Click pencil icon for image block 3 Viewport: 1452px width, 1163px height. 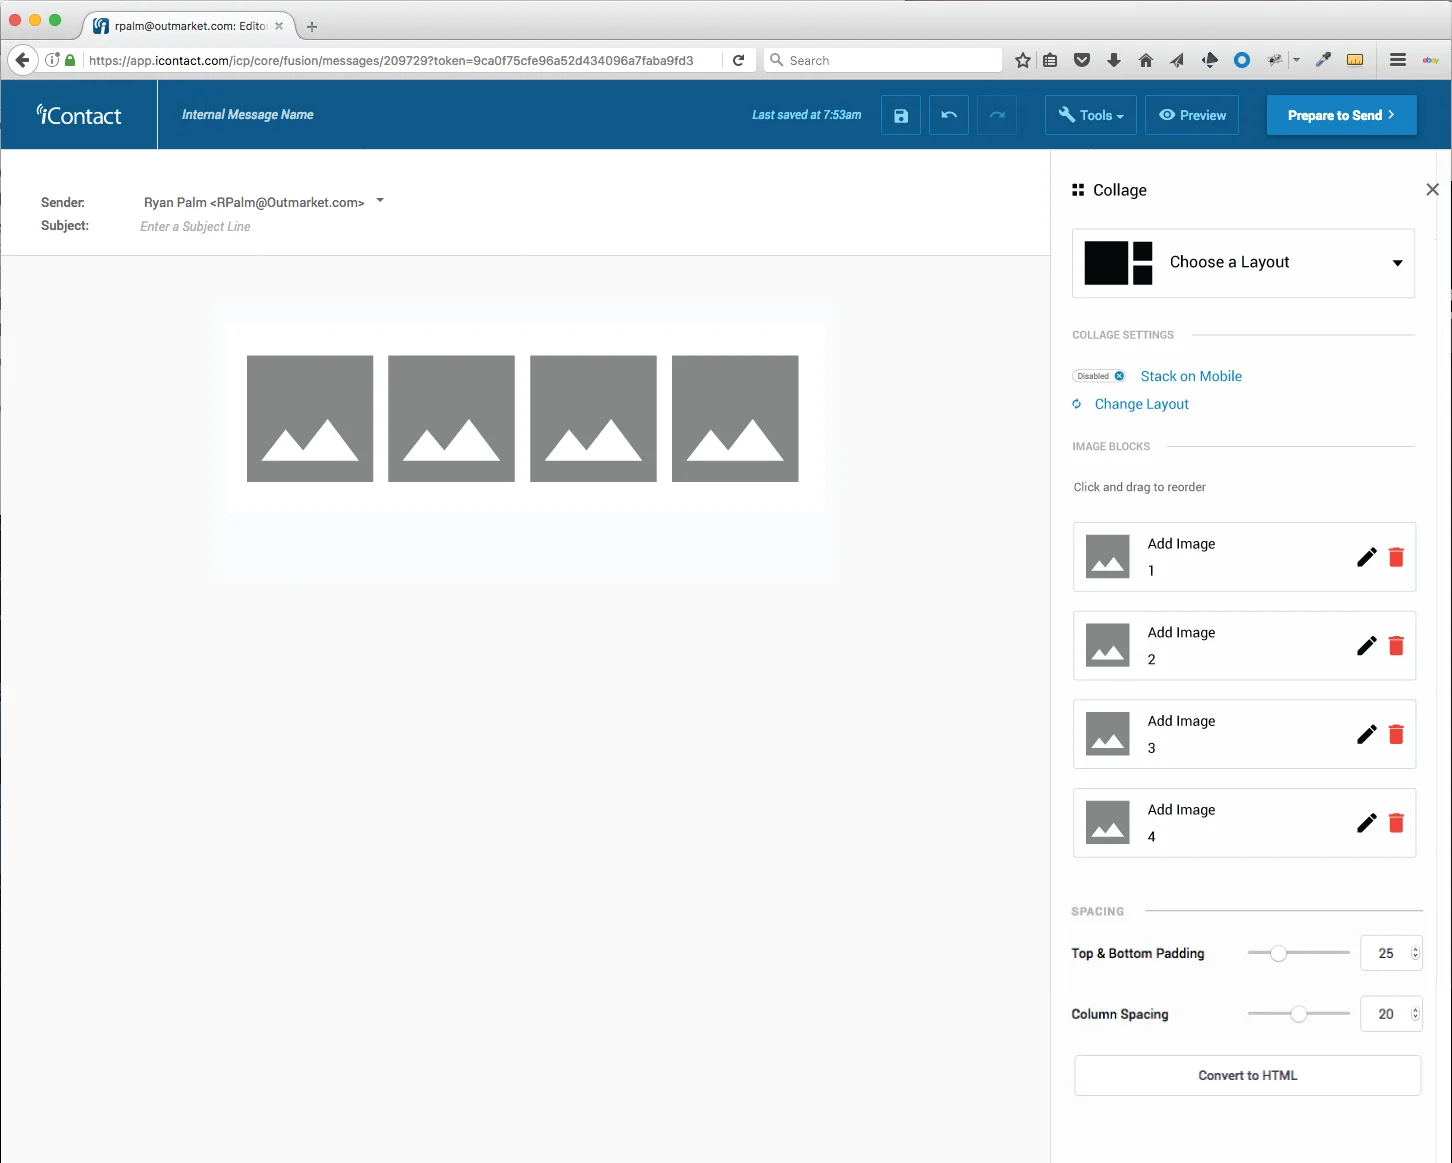click(x=1367, y=734)
